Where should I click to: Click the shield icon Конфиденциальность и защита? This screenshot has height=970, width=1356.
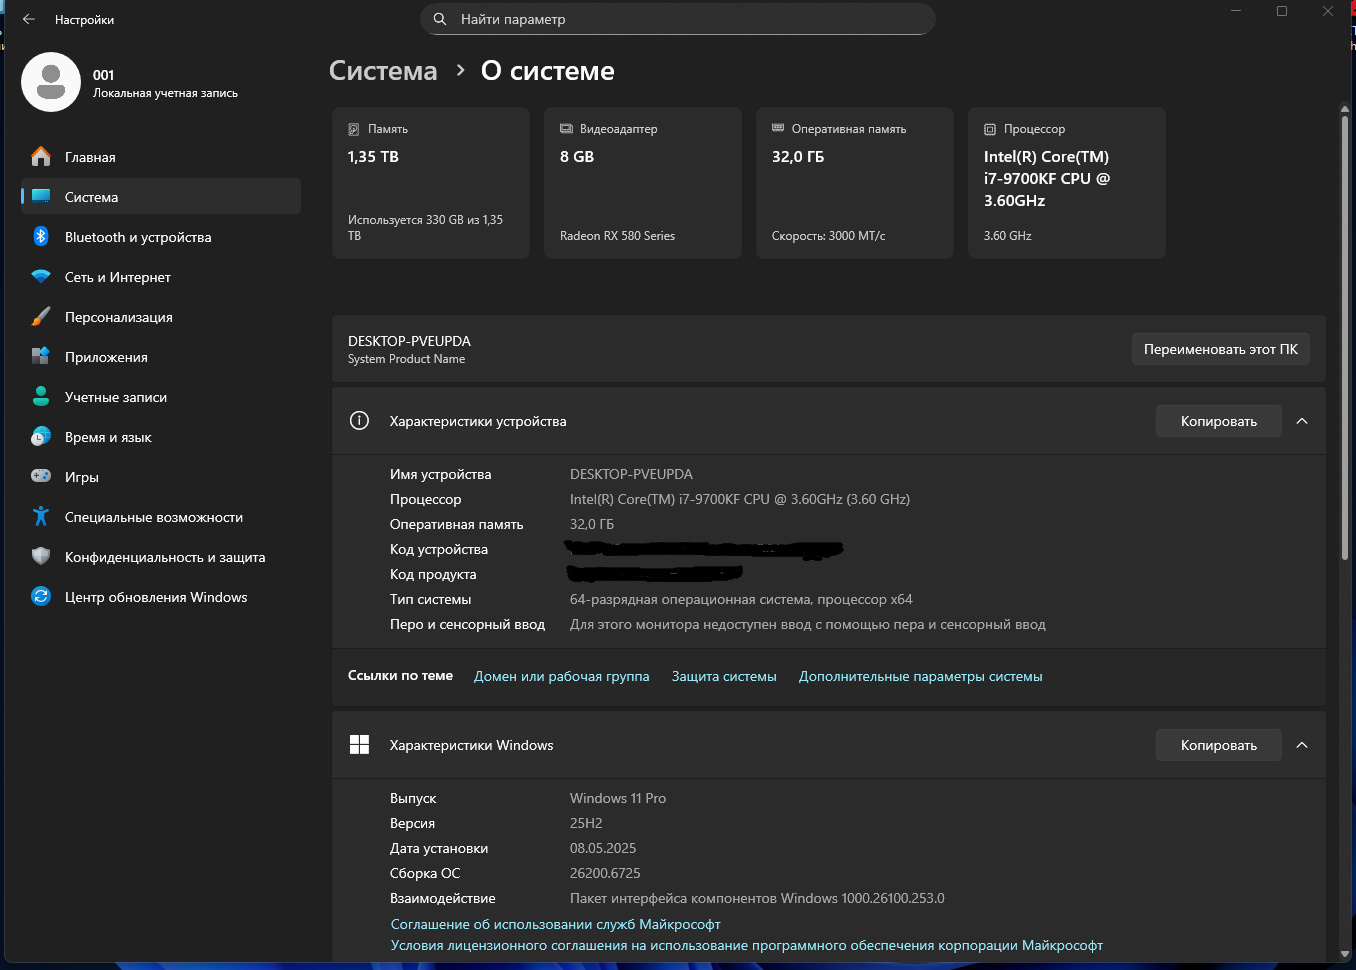[x=41, y=557]
